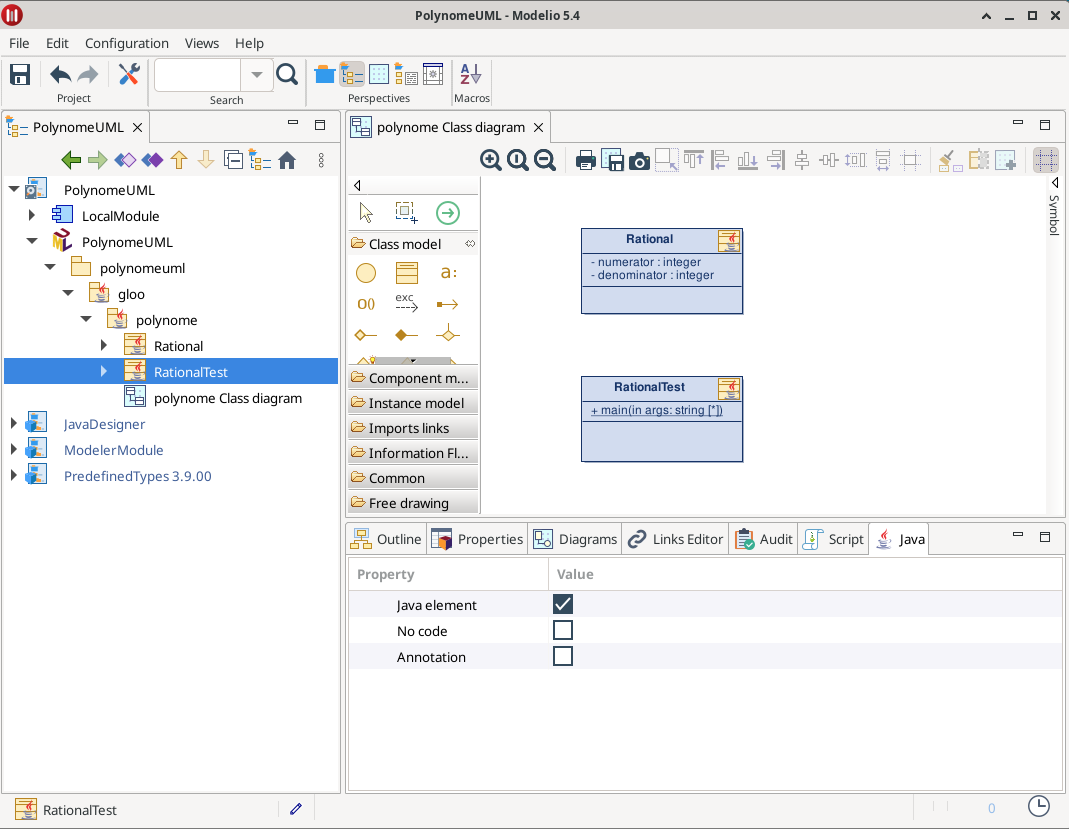The width and height of the screenshot is (1069, 829).
Task: Open model browser view menu dots
Action: [x=321, y=160]
